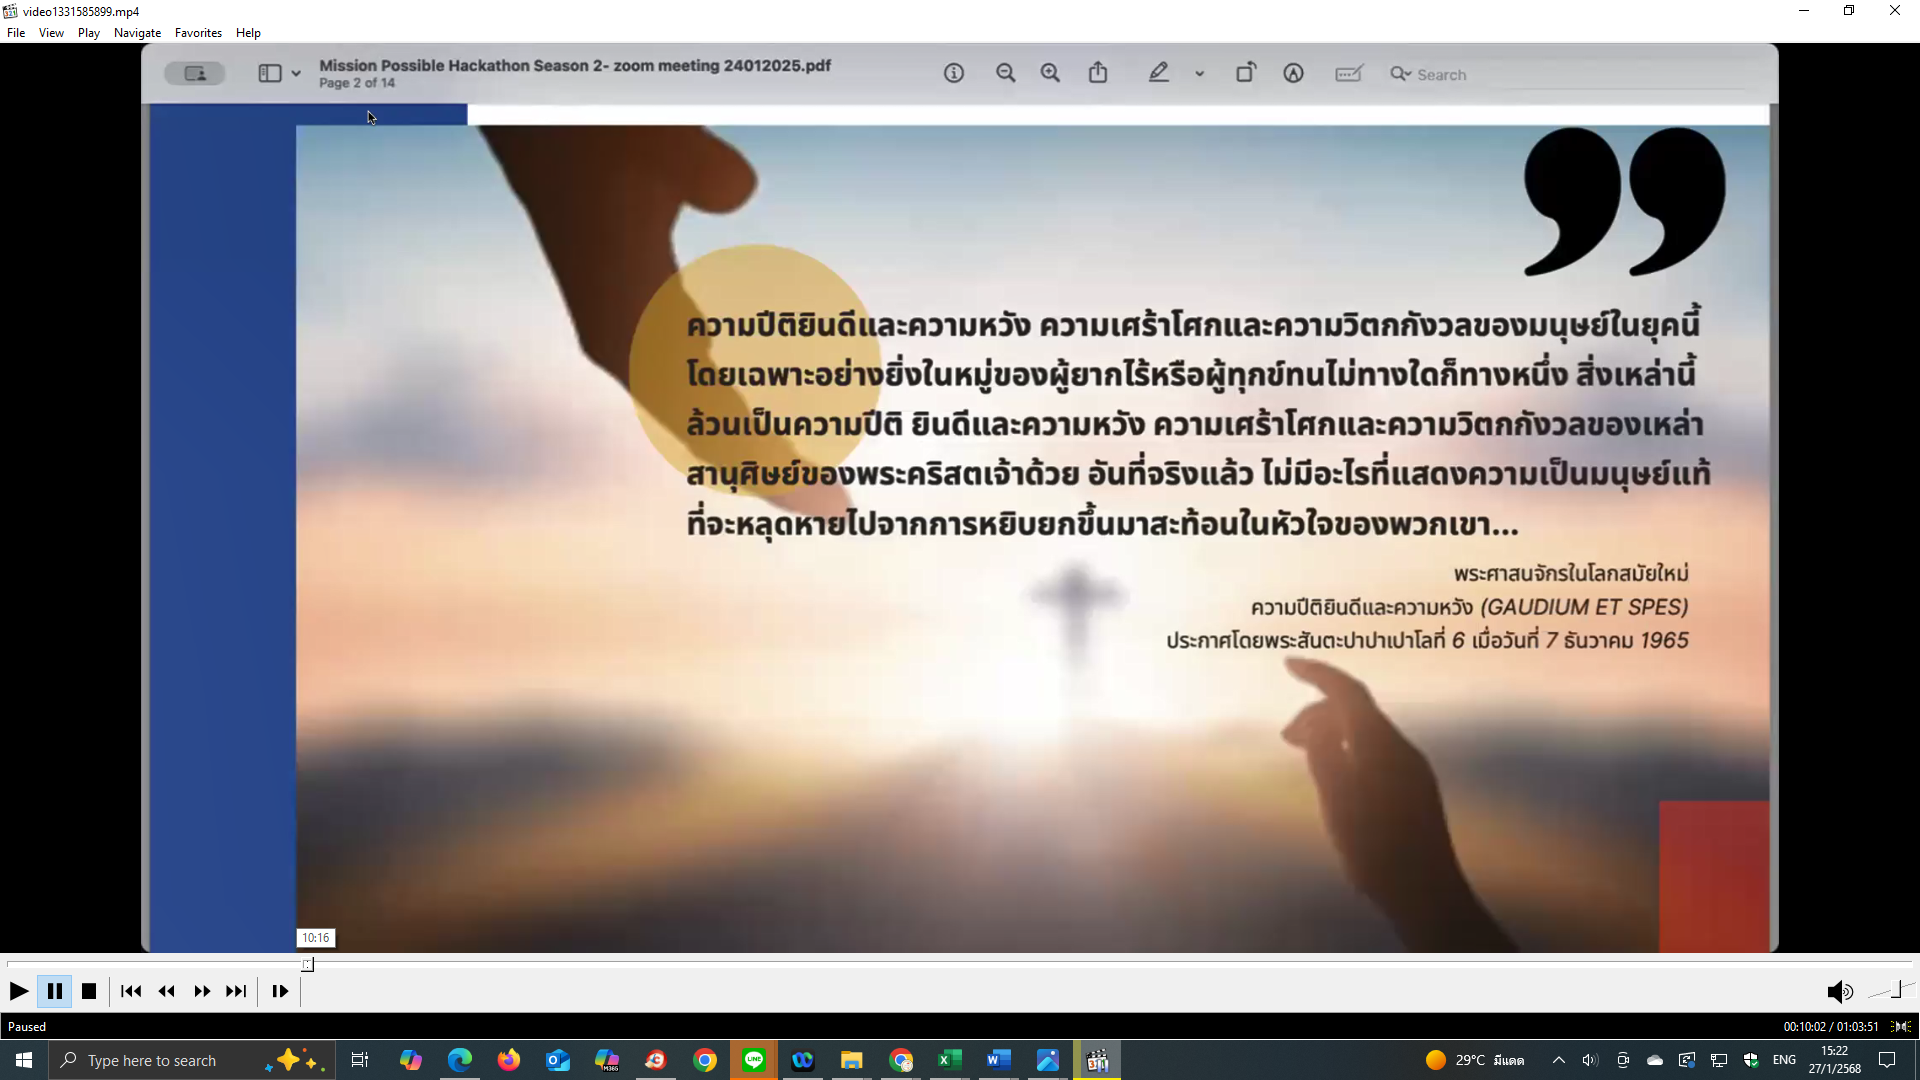The image size is (1920, 1080).
Task: Click the playback seek bar
Action: pyautogui.click(x=960, y=964)
